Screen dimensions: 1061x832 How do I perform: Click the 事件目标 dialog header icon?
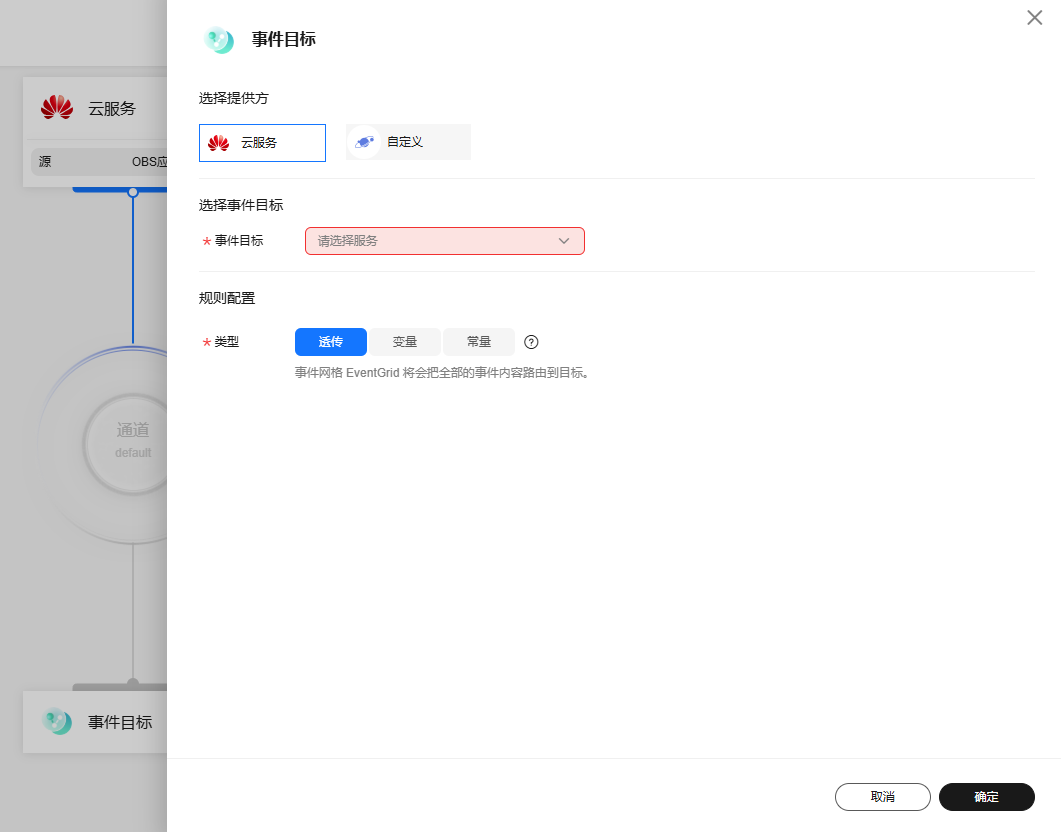219,40
